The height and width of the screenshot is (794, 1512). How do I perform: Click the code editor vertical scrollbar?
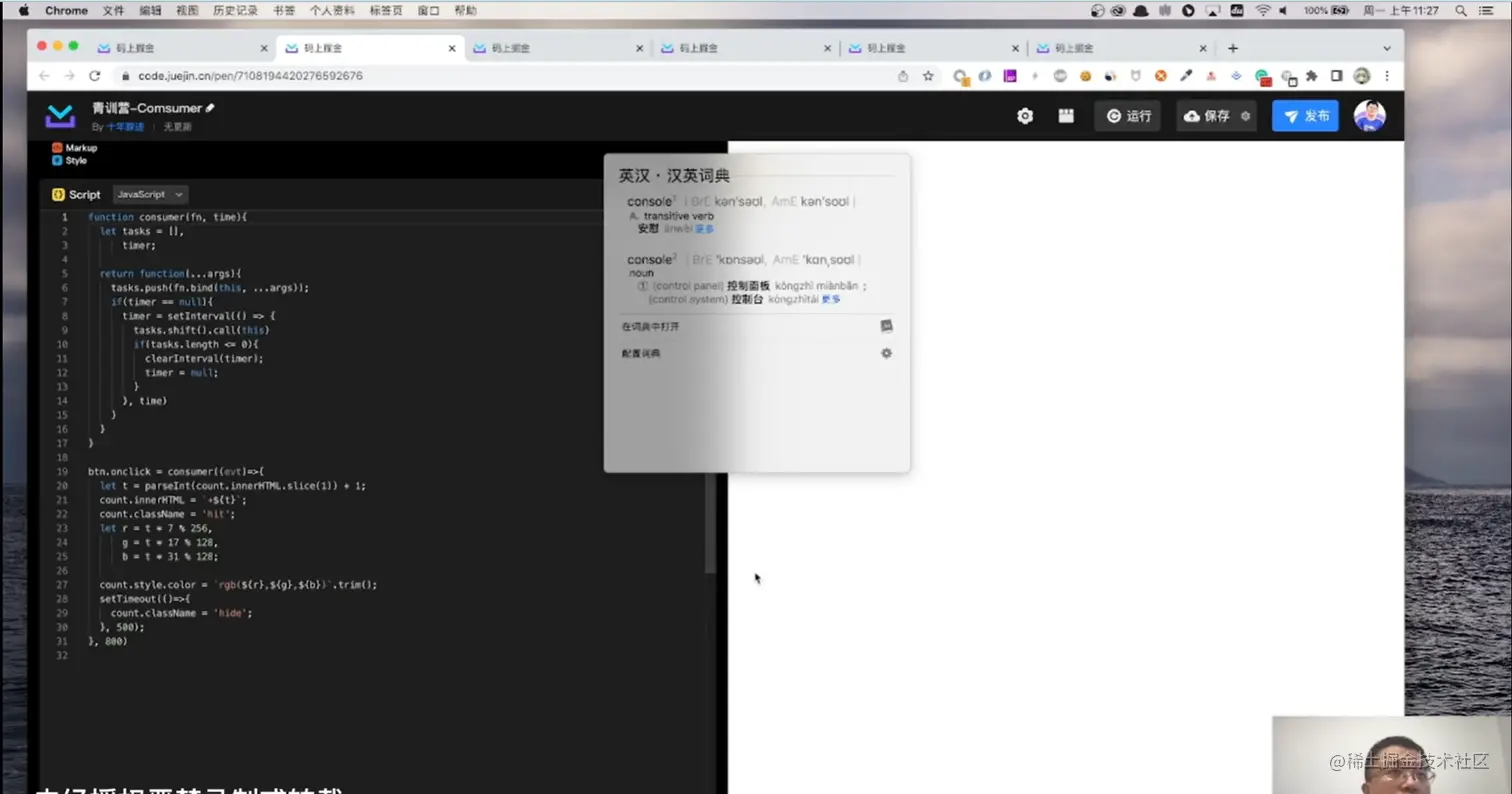[x=710, y=520]
